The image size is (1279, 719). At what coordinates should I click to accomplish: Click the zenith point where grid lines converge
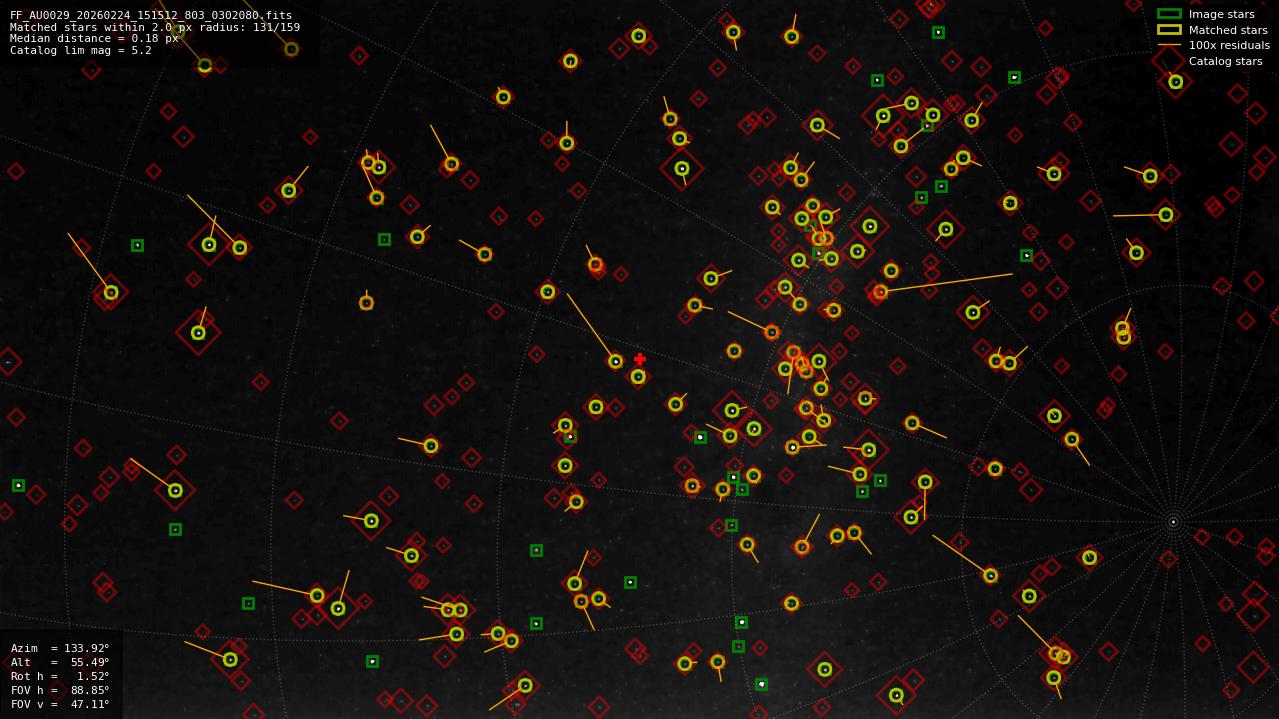coord(1173,521)
